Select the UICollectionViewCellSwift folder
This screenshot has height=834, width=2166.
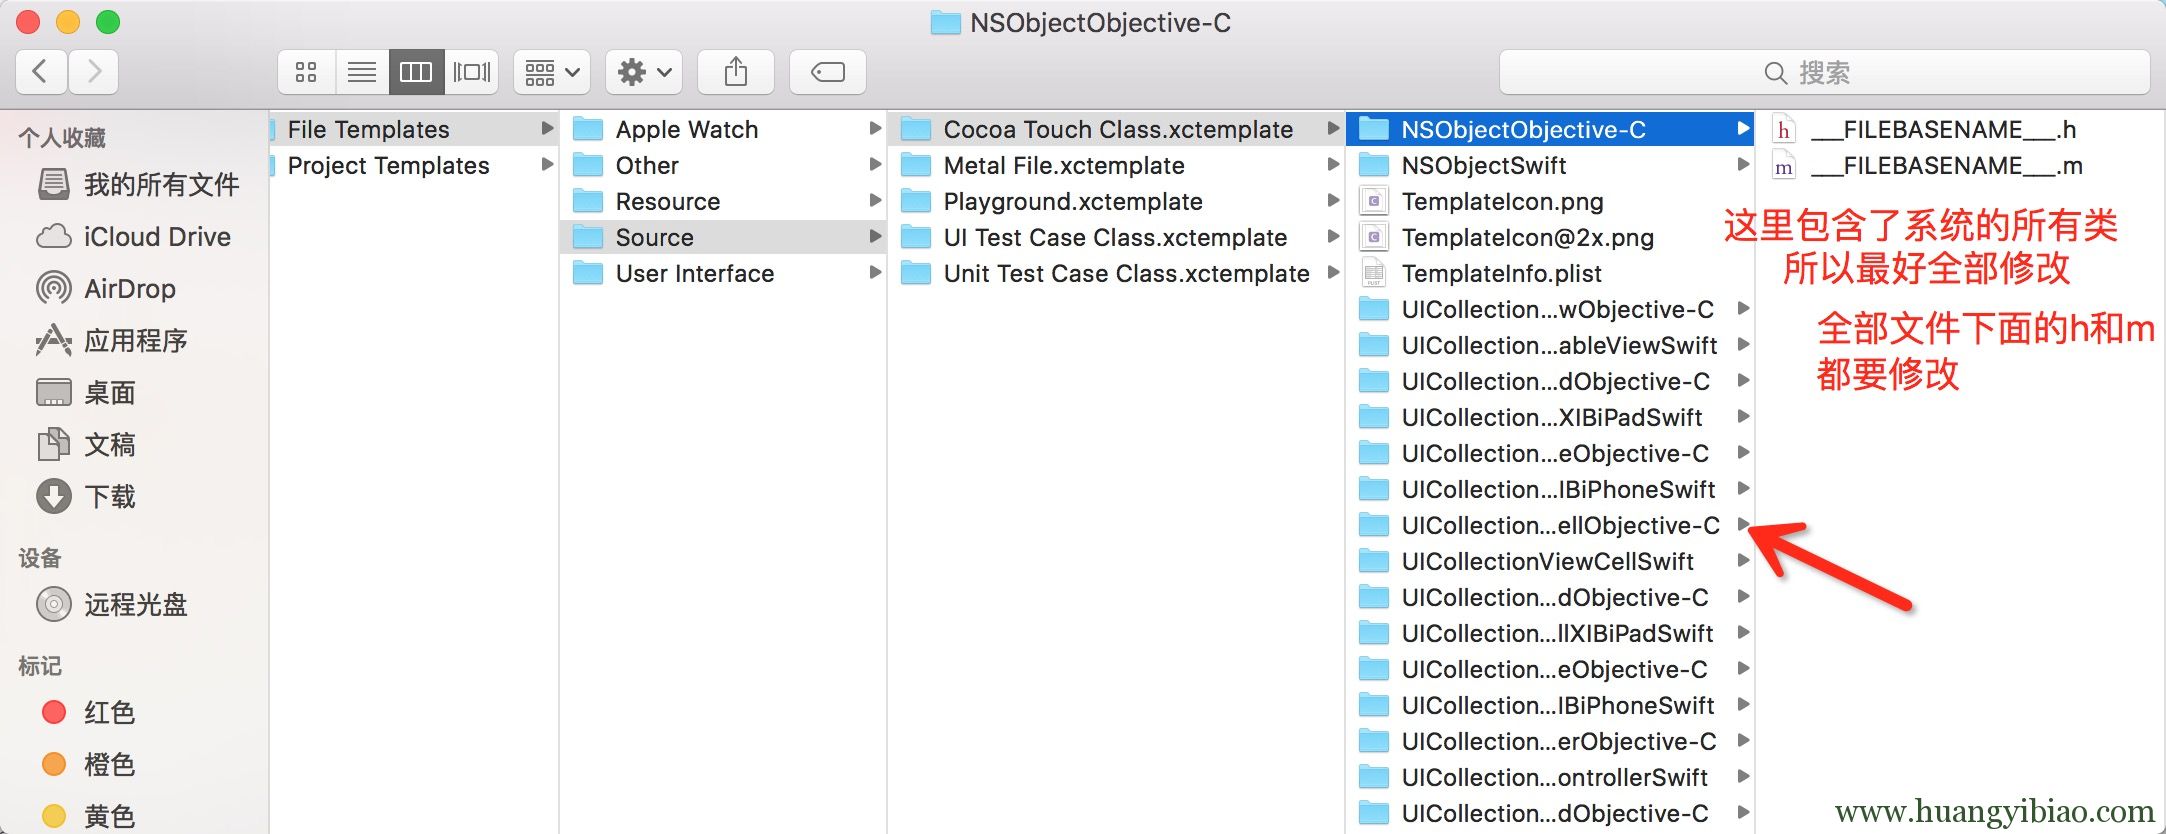tap(1550, 562)
